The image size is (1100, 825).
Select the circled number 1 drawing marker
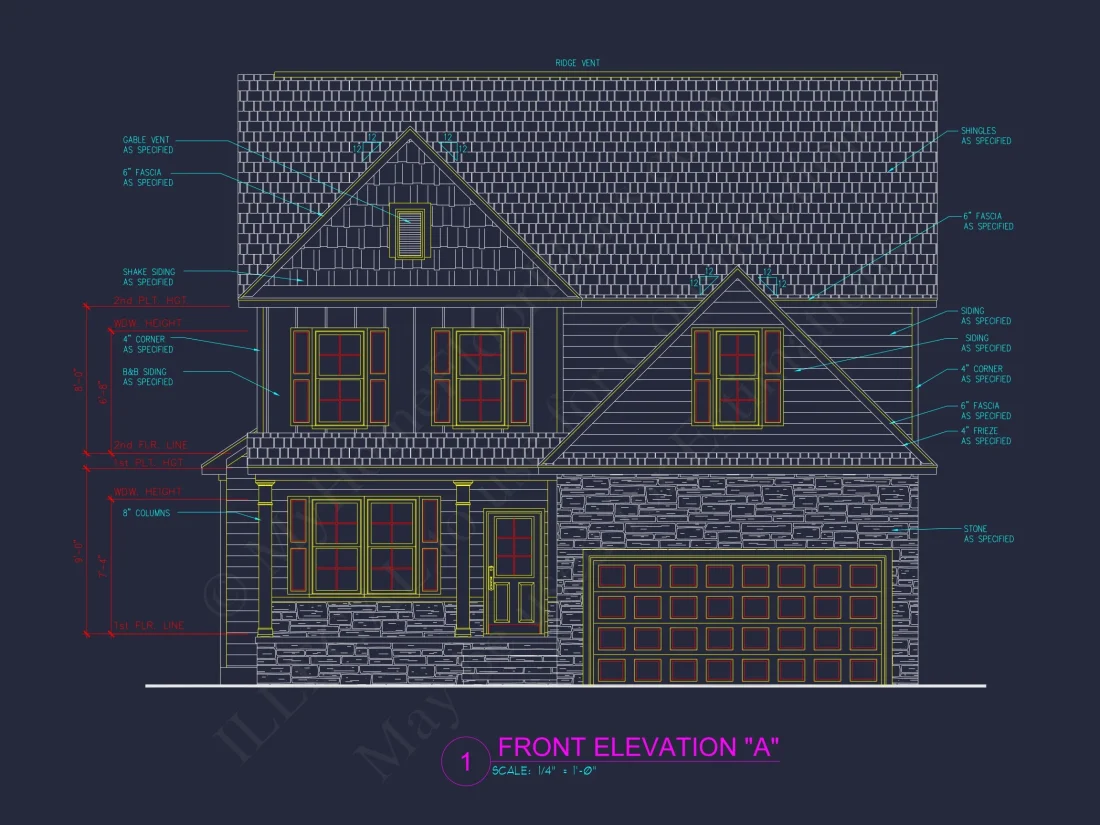465,763
